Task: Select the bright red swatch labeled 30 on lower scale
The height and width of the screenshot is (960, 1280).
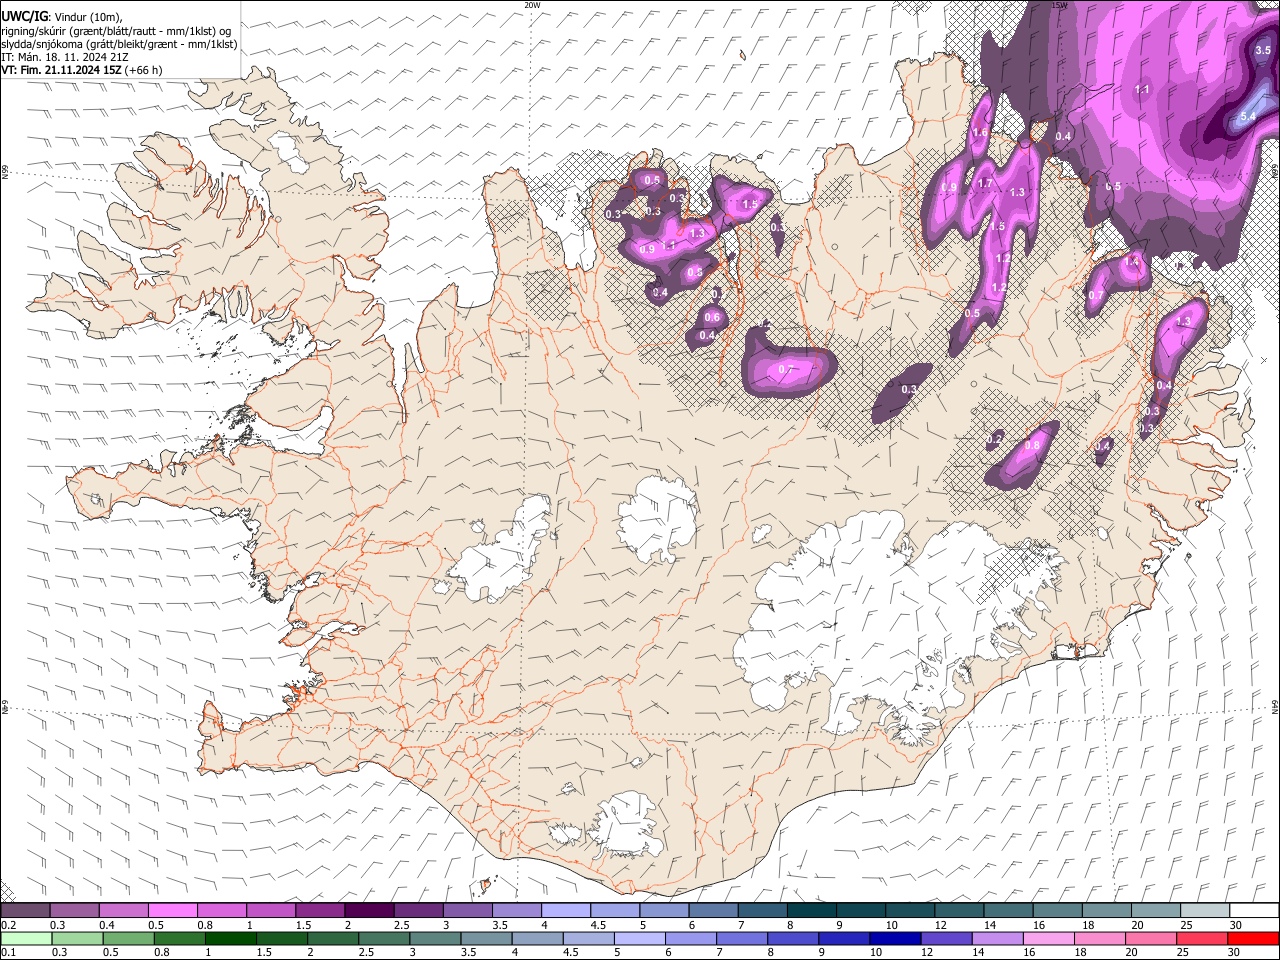Action: tap(1252, 938)
